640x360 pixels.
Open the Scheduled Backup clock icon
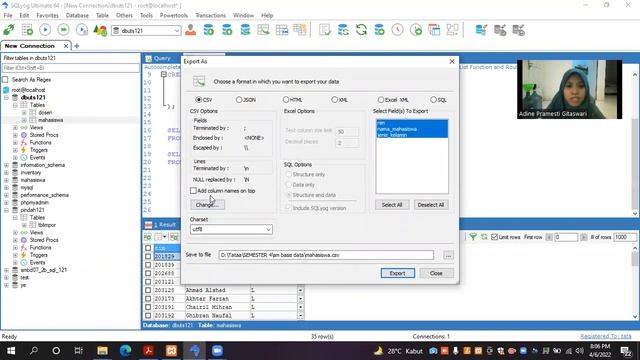coord(397,30)
